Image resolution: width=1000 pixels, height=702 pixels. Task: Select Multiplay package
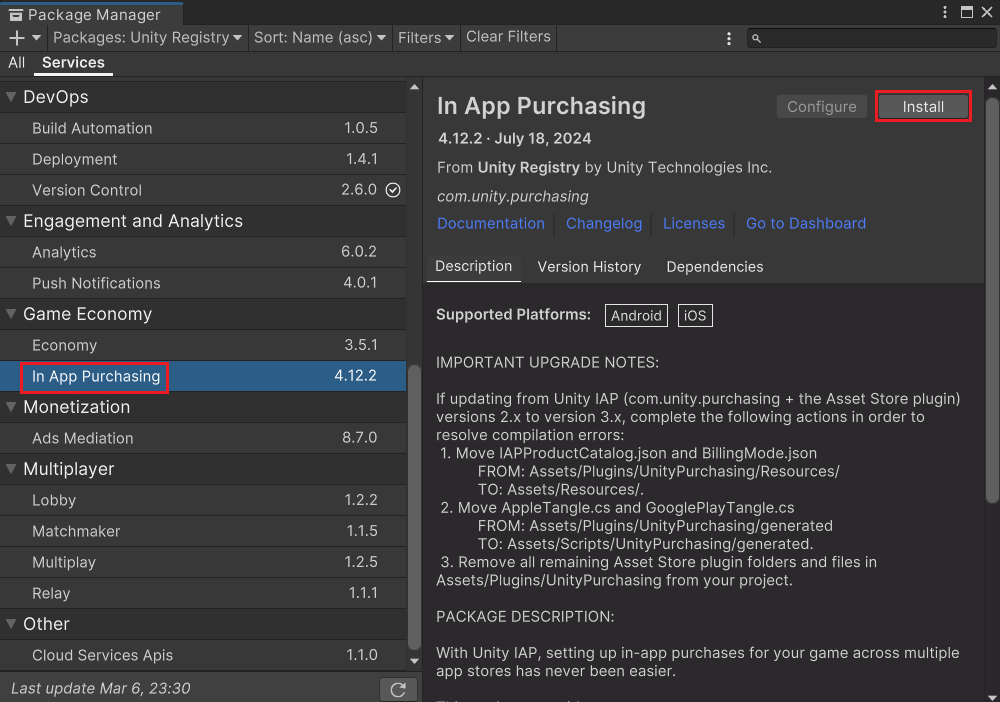[x=203, y=562]
